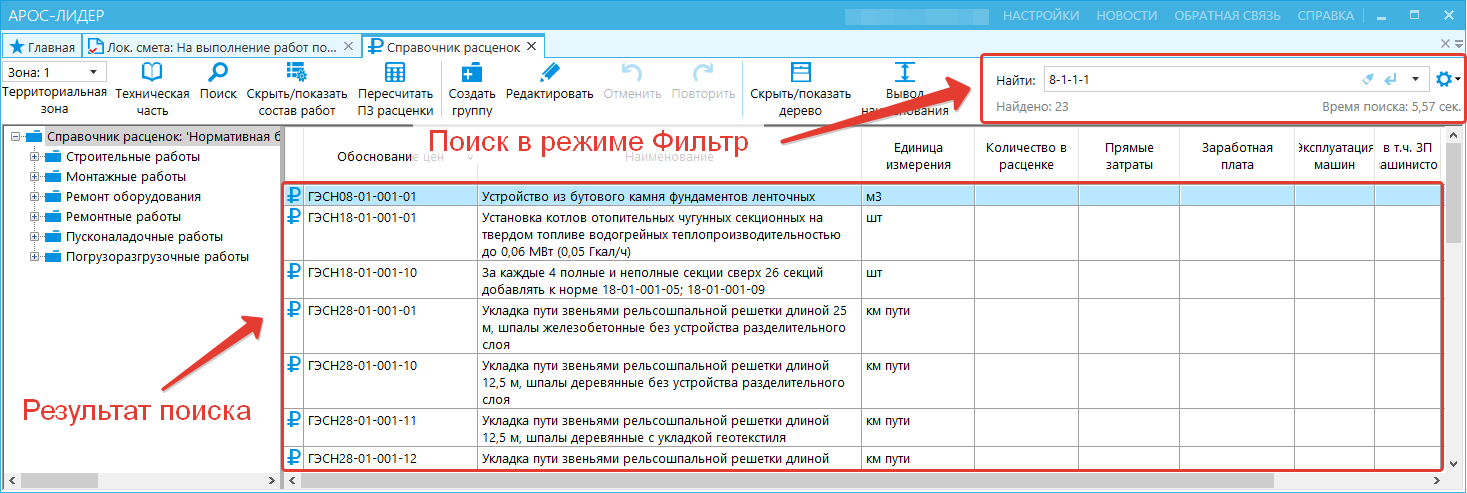Collapse the Справочник расценок root node
The width and height of the screenshot is (1467, 493).
point(14,136)
